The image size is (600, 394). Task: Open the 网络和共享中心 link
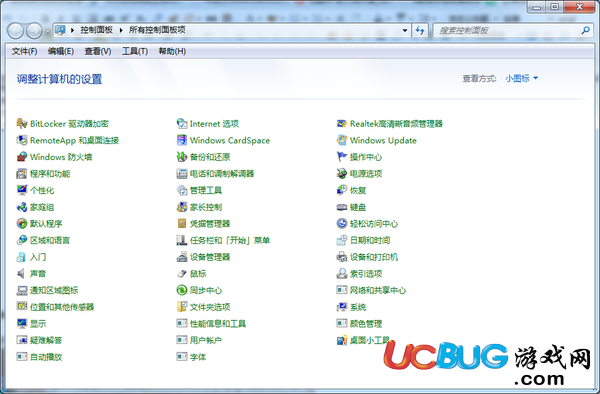(x=378, y=290)
